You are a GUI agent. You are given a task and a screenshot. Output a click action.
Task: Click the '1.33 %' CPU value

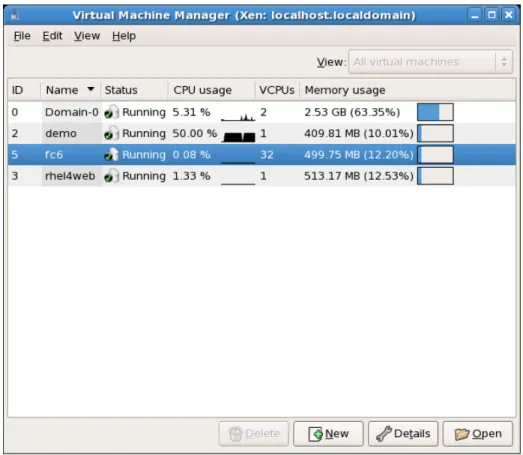191,176
